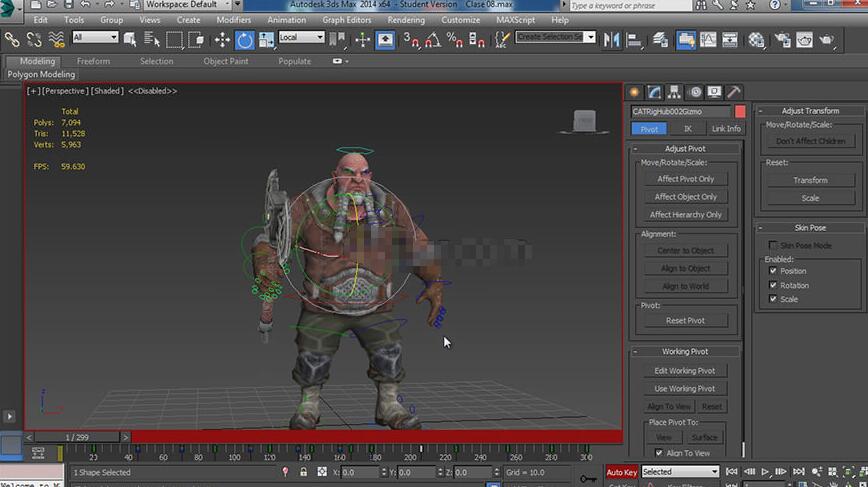
Task: Switch to the Freeform ribbon tab
Action: [93, 61]
